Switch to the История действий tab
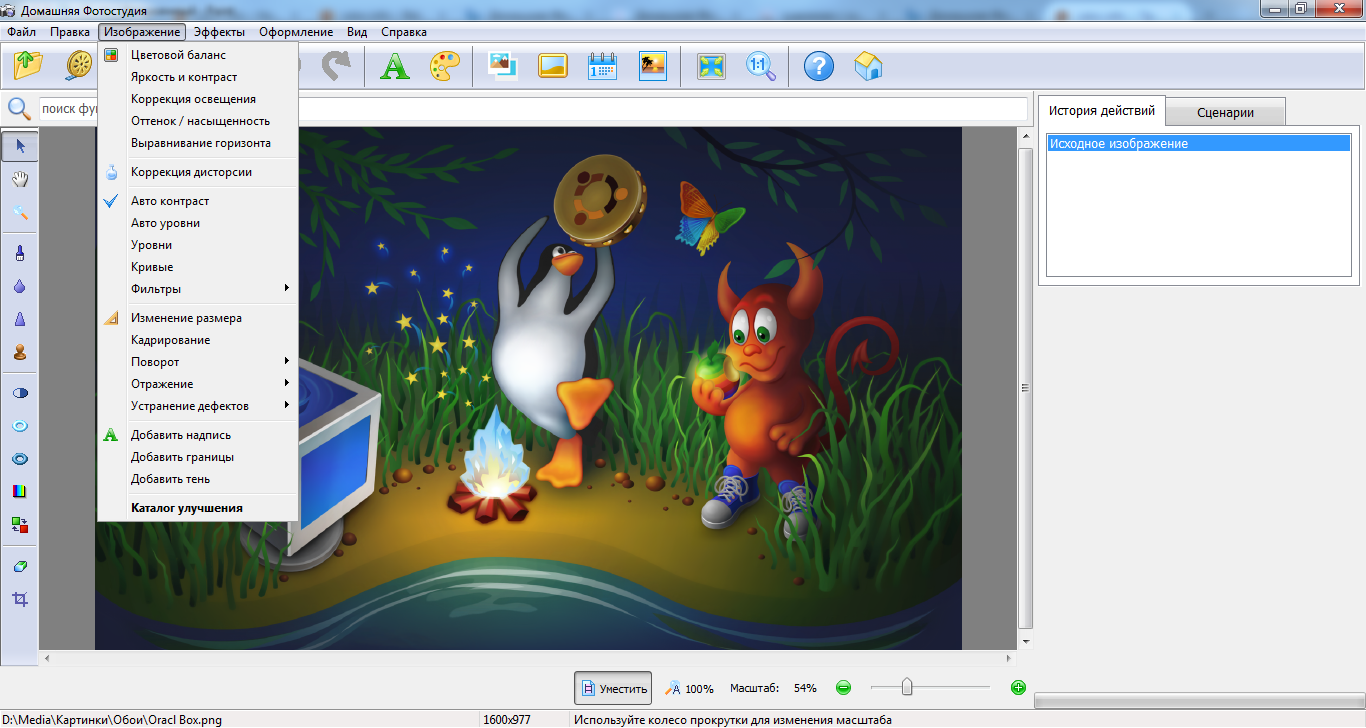The width and height of the screenshot is (1366, 728). click(1102, 111)
